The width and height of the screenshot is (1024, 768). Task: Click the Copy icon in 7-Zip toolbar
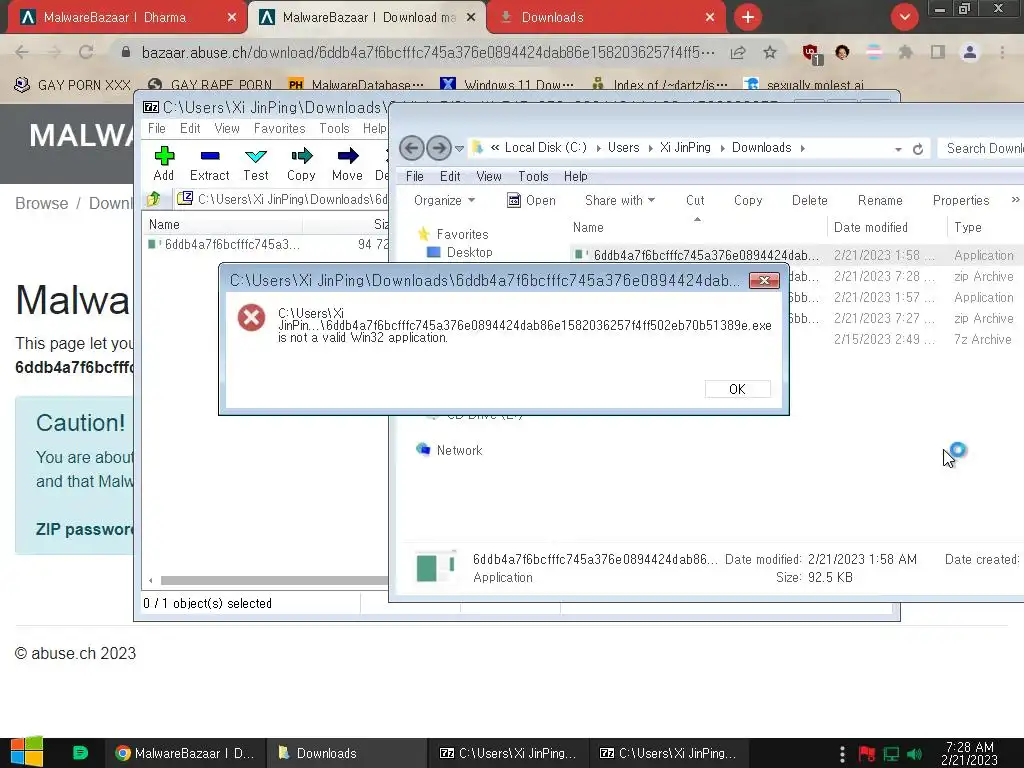(301, 163)
